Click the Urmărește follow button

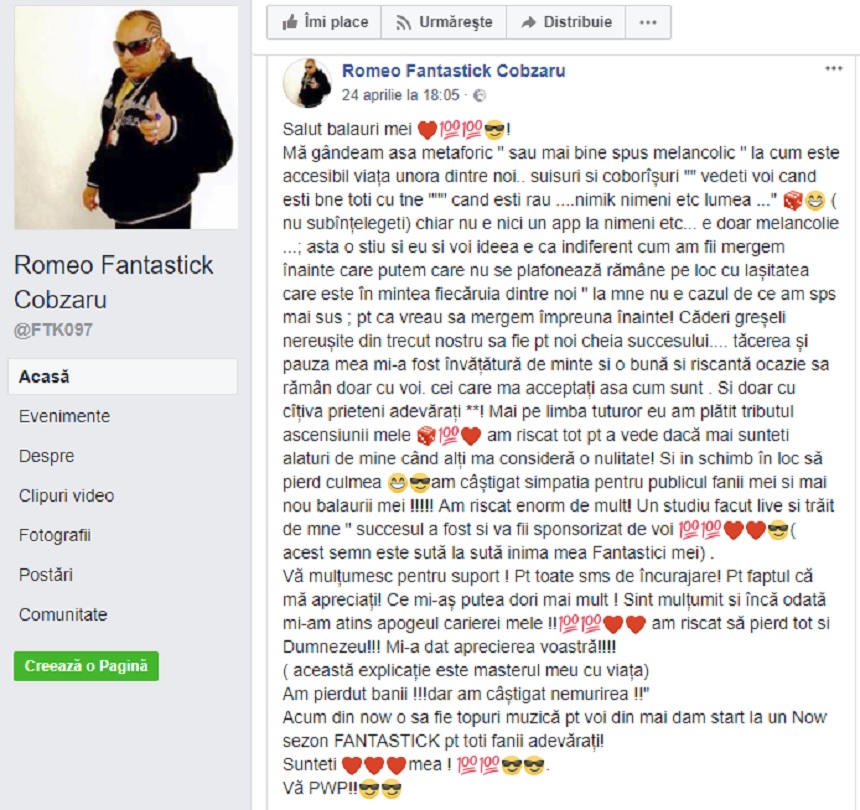coord(444,22)
